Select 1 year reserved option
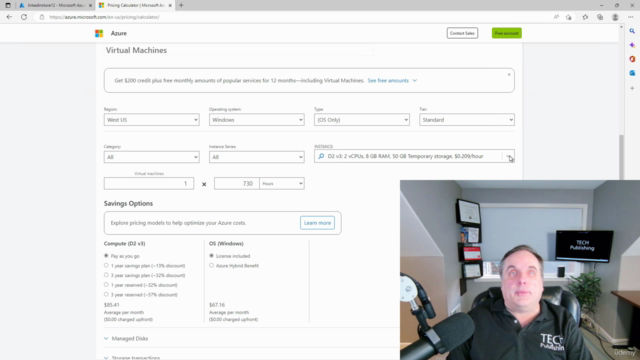 pos(106,285)
